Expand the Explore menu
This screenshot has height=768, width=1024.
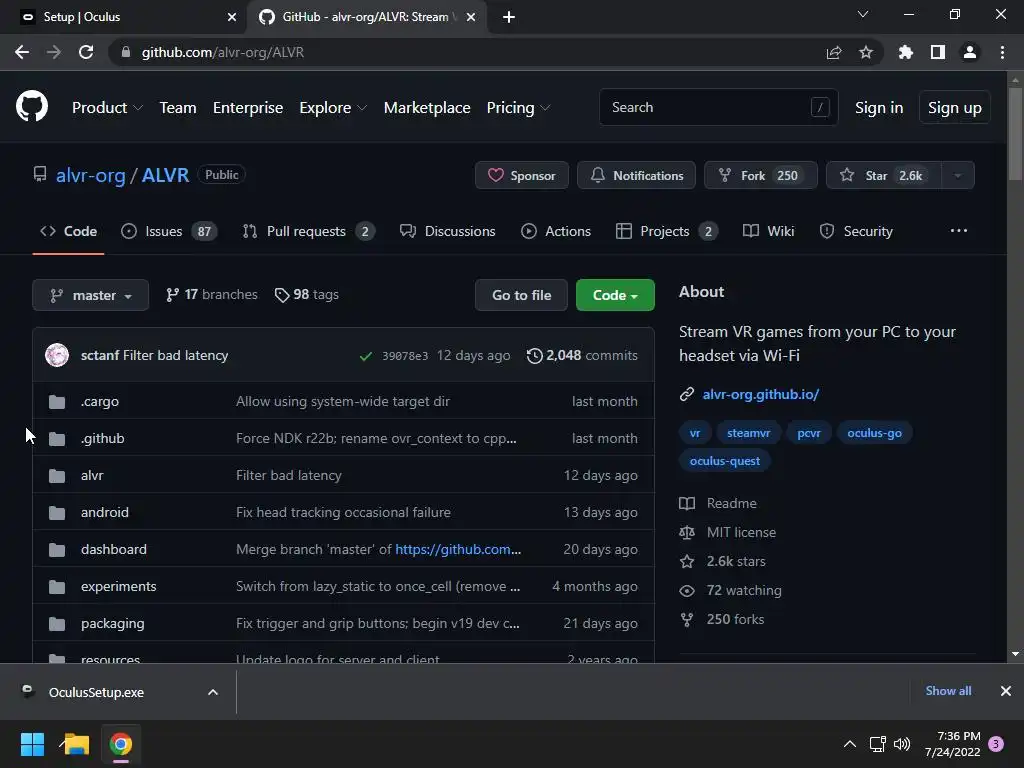333,108
